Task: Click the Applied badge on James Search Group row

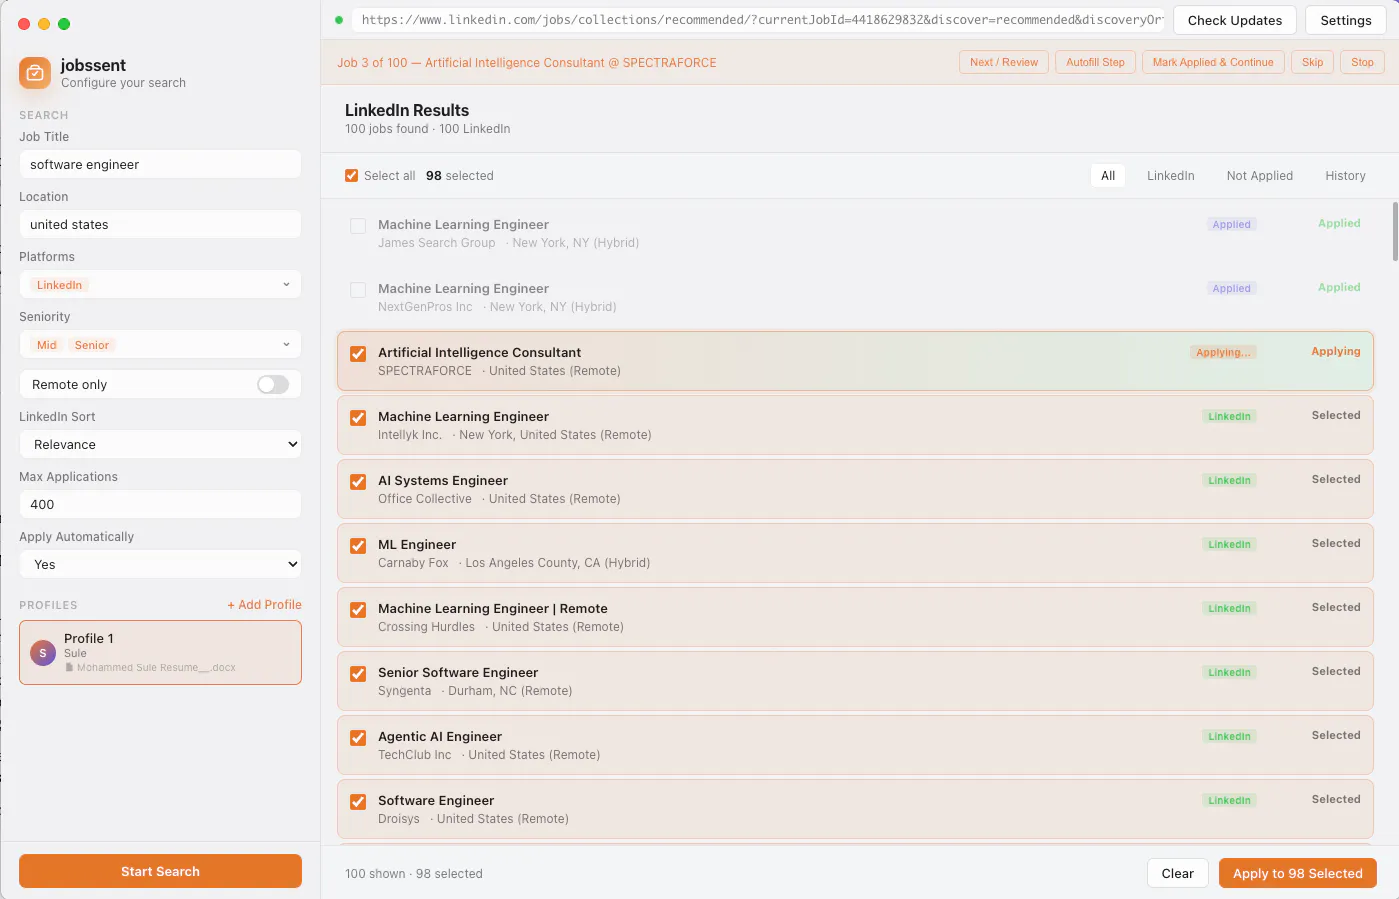Action: [x=1231, y=224]
